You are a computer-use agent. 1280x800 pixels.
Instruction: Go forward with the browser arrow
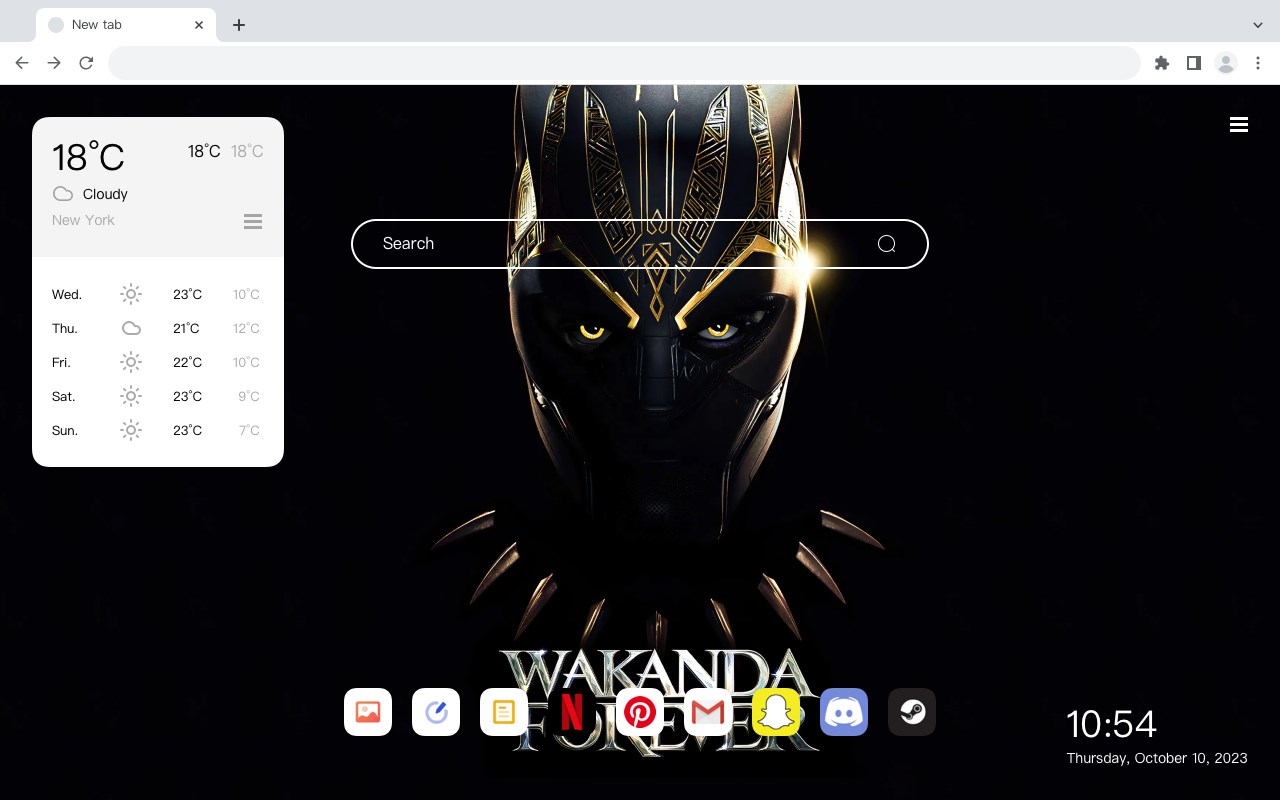(54, 63)
